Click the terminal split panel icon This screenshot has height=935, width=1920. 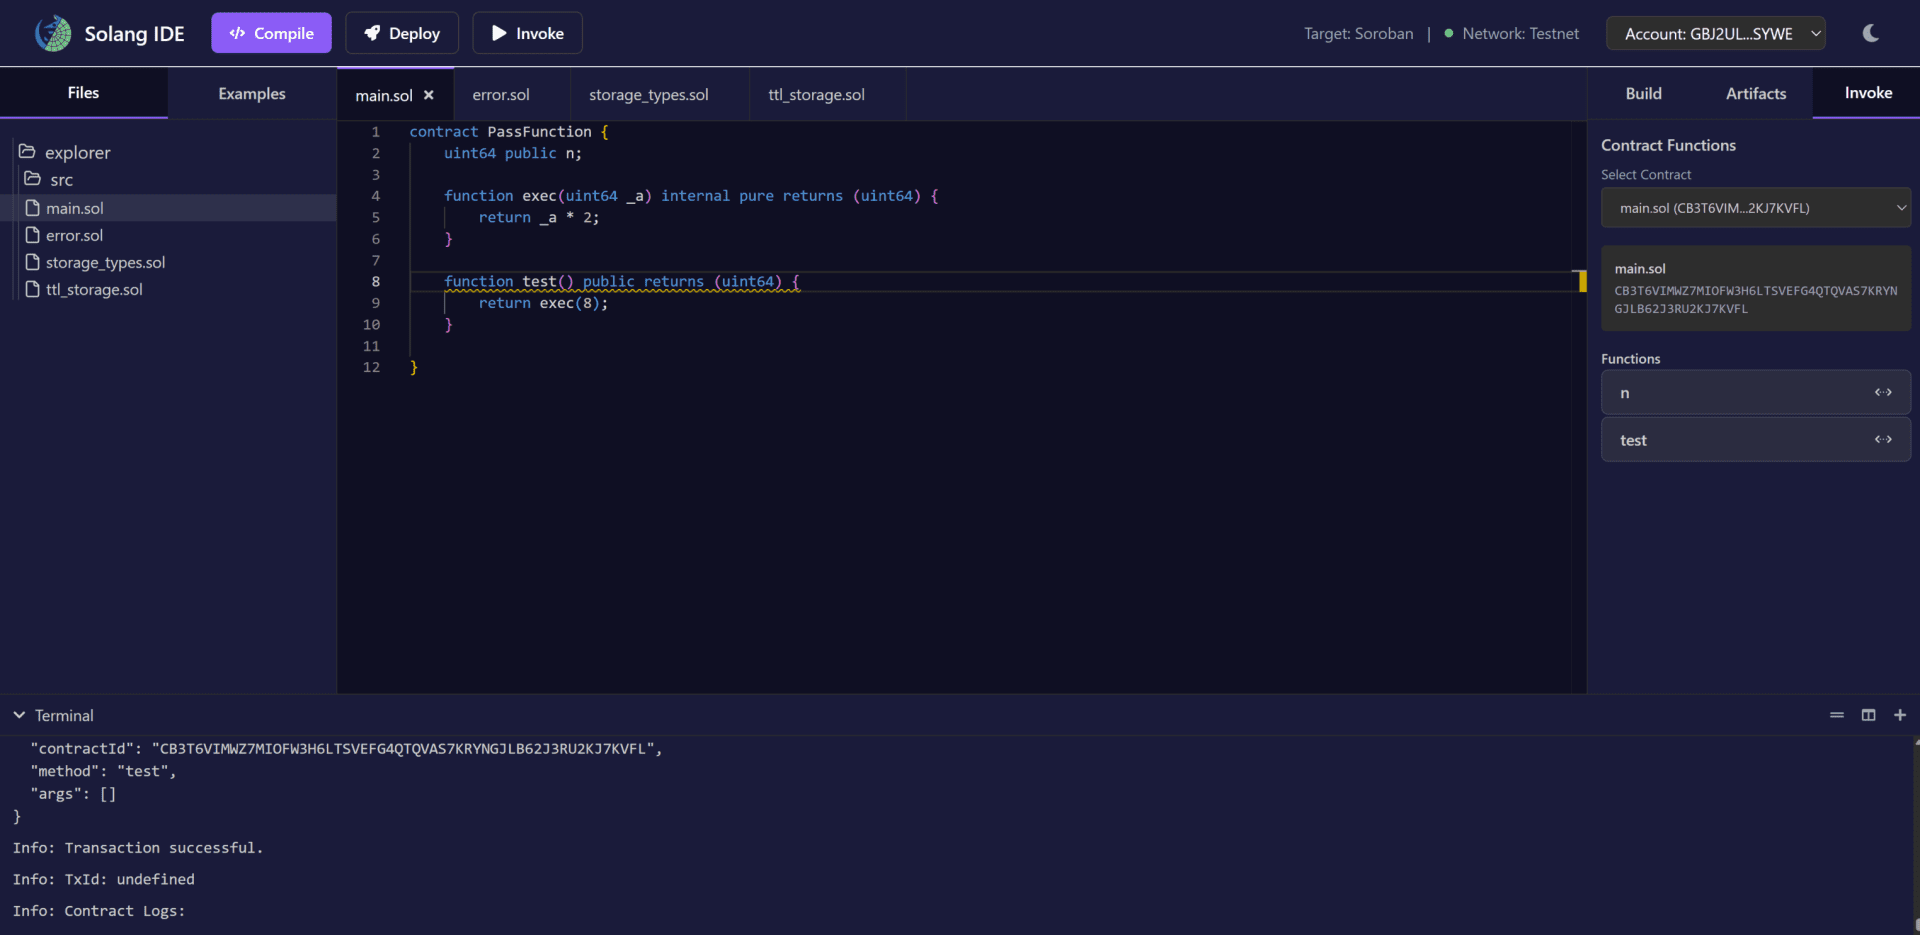coord(1868,715)
